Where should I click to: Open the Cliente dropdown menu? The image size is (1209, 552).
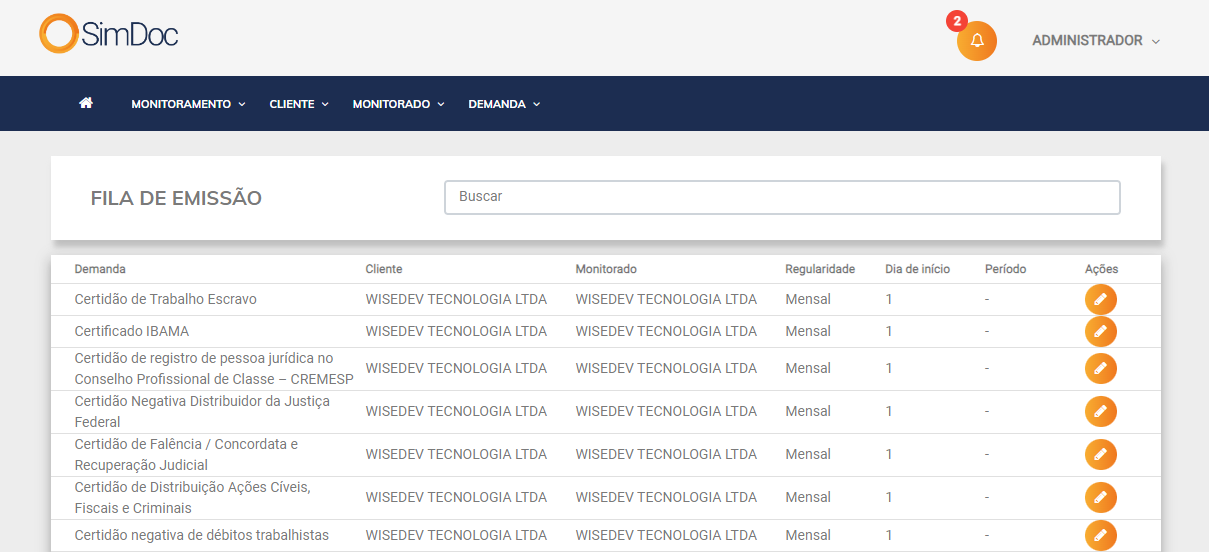[x=298, y=104]
